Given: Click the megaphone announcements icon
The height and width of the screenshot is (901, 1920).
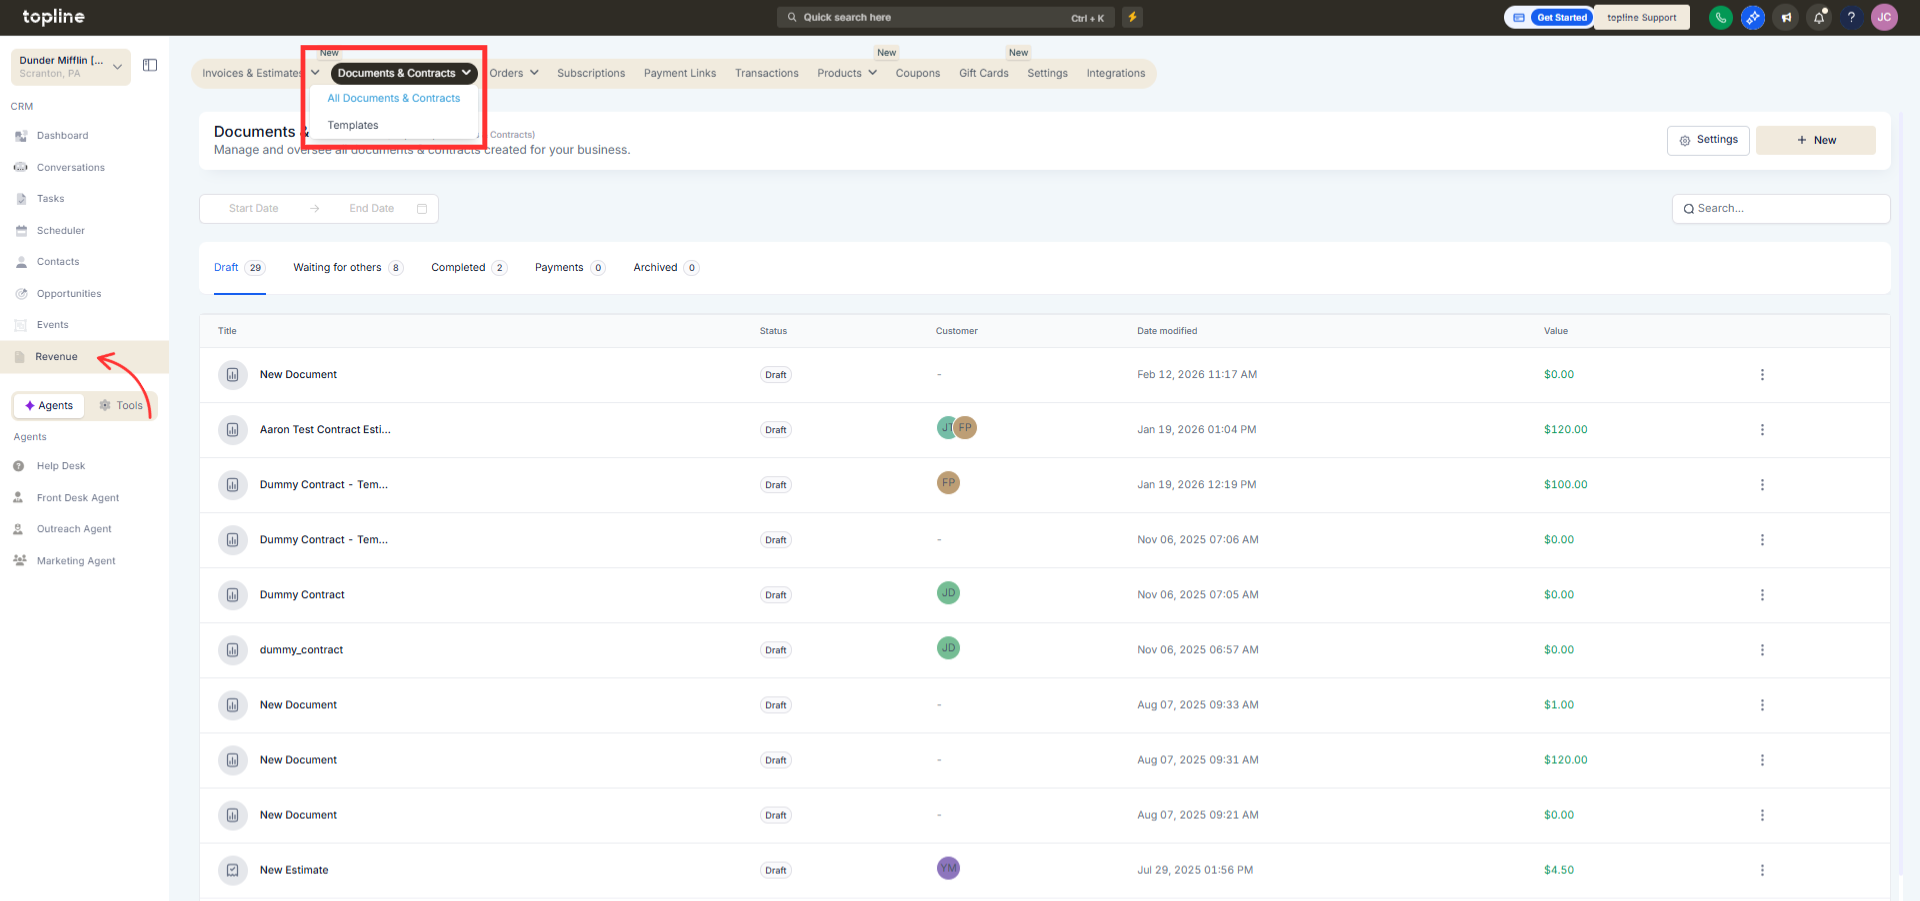Looking at the screenshot, I should (x=1786, y=17).
